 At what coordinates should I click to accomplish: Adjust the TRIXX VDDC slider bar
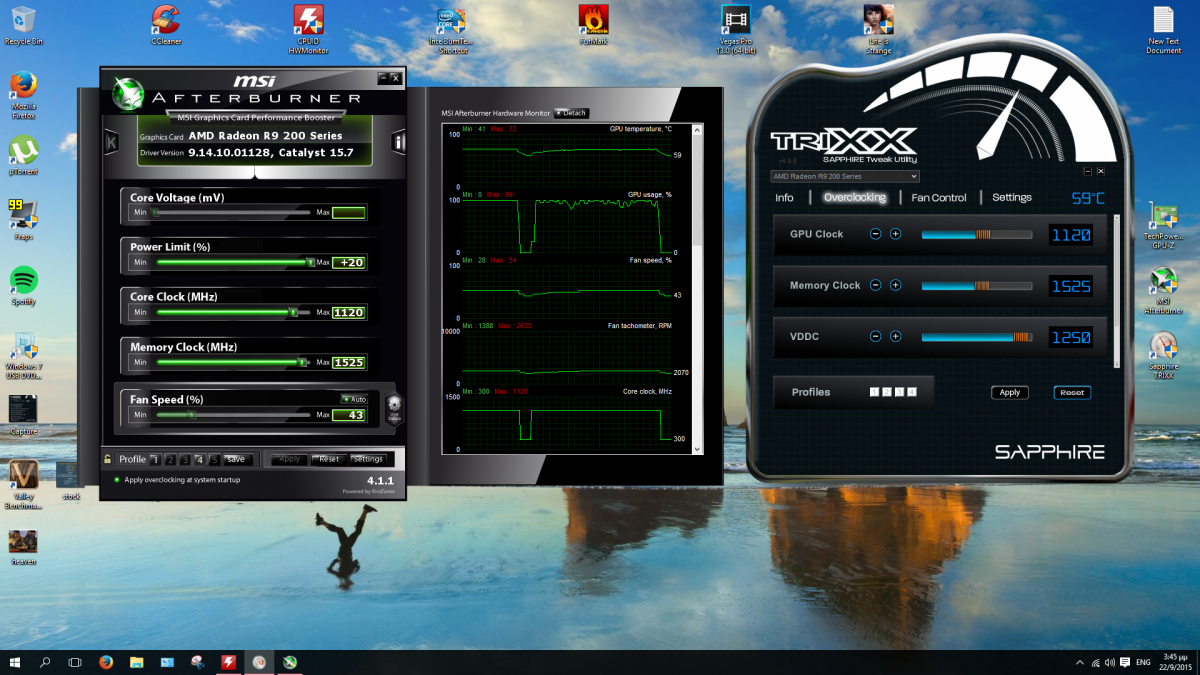[x=977, y=337]
